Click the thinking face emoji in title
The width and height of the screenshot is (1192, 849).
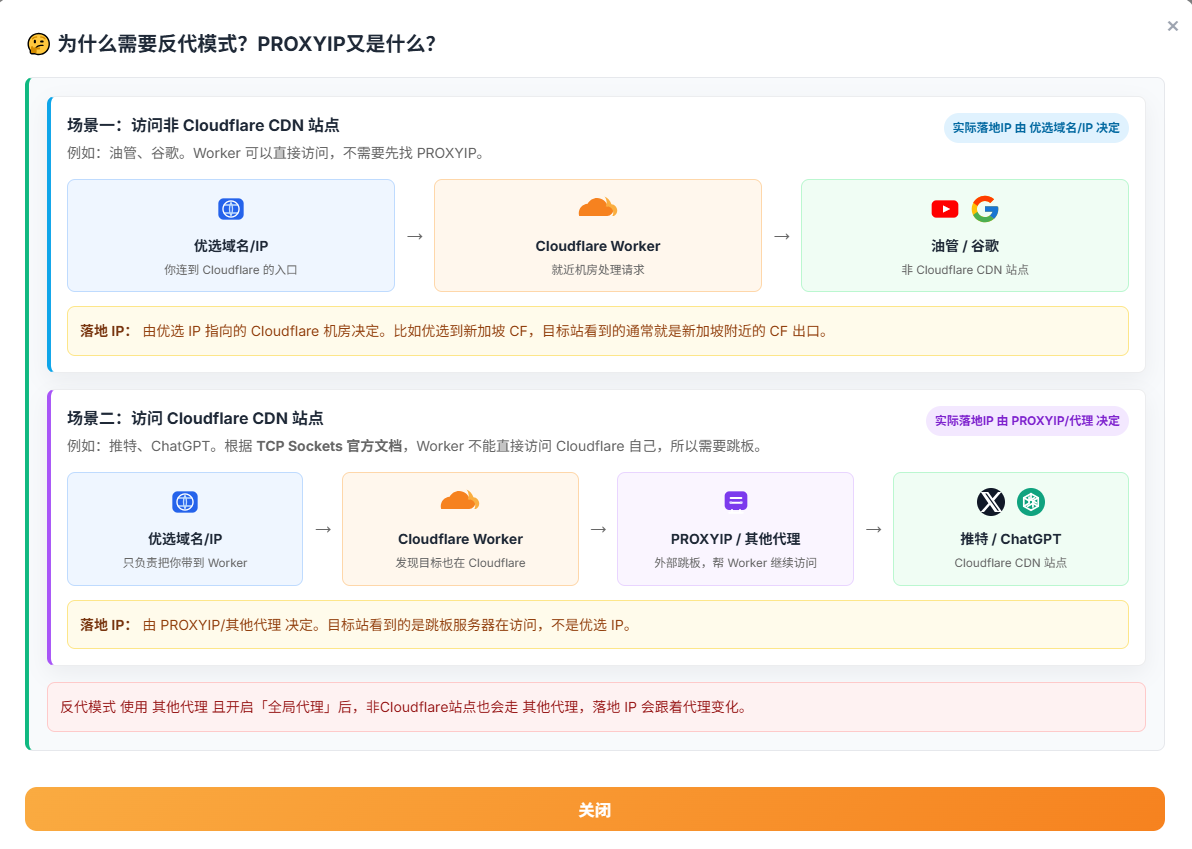(38, 44)
